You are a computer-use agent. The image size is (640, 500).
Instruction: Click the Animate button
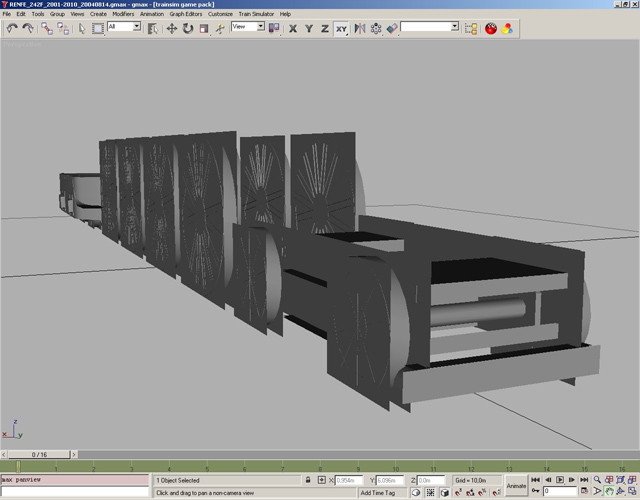click(516, 485)
